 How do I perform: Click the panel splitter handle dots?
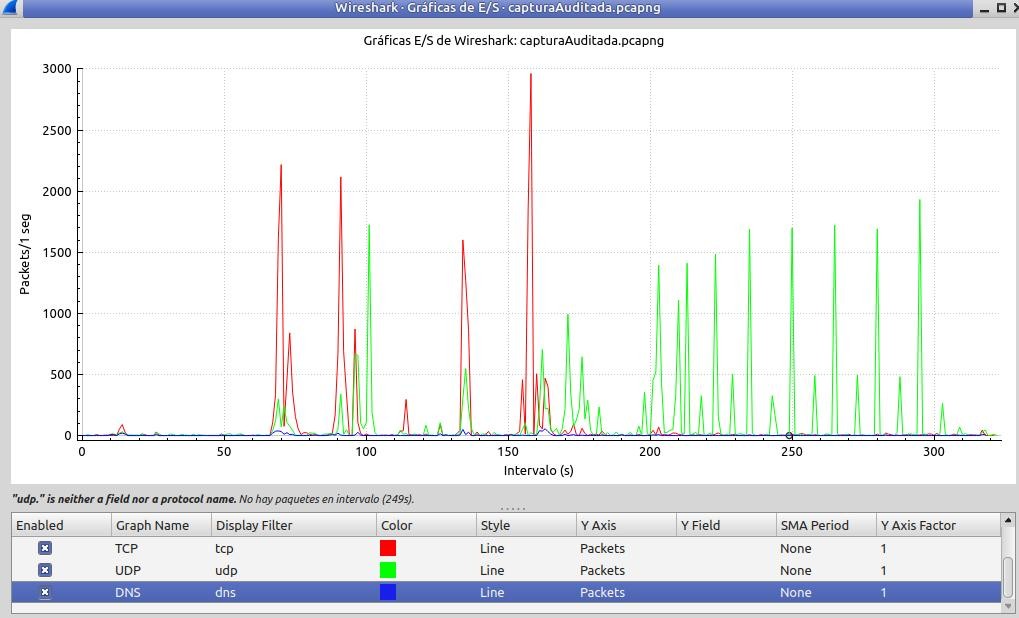pyautogui.click(x=513, y=508)
